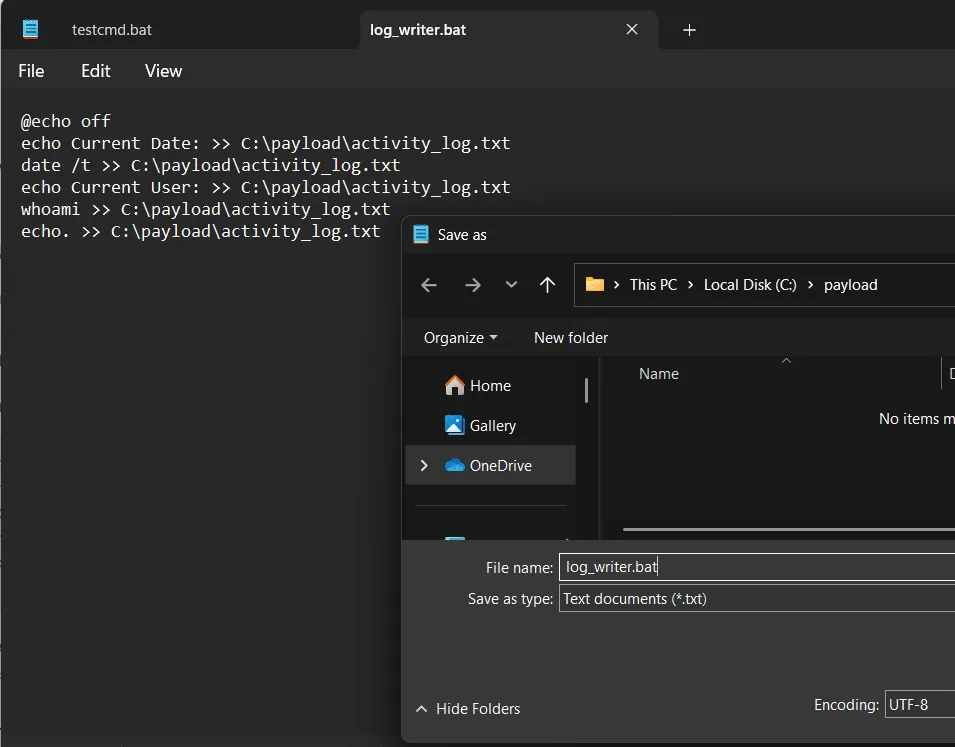This screenshot has height=747, width=955.
Task: Click the back arrow in Save As dialog
Action: pos(428,284)
